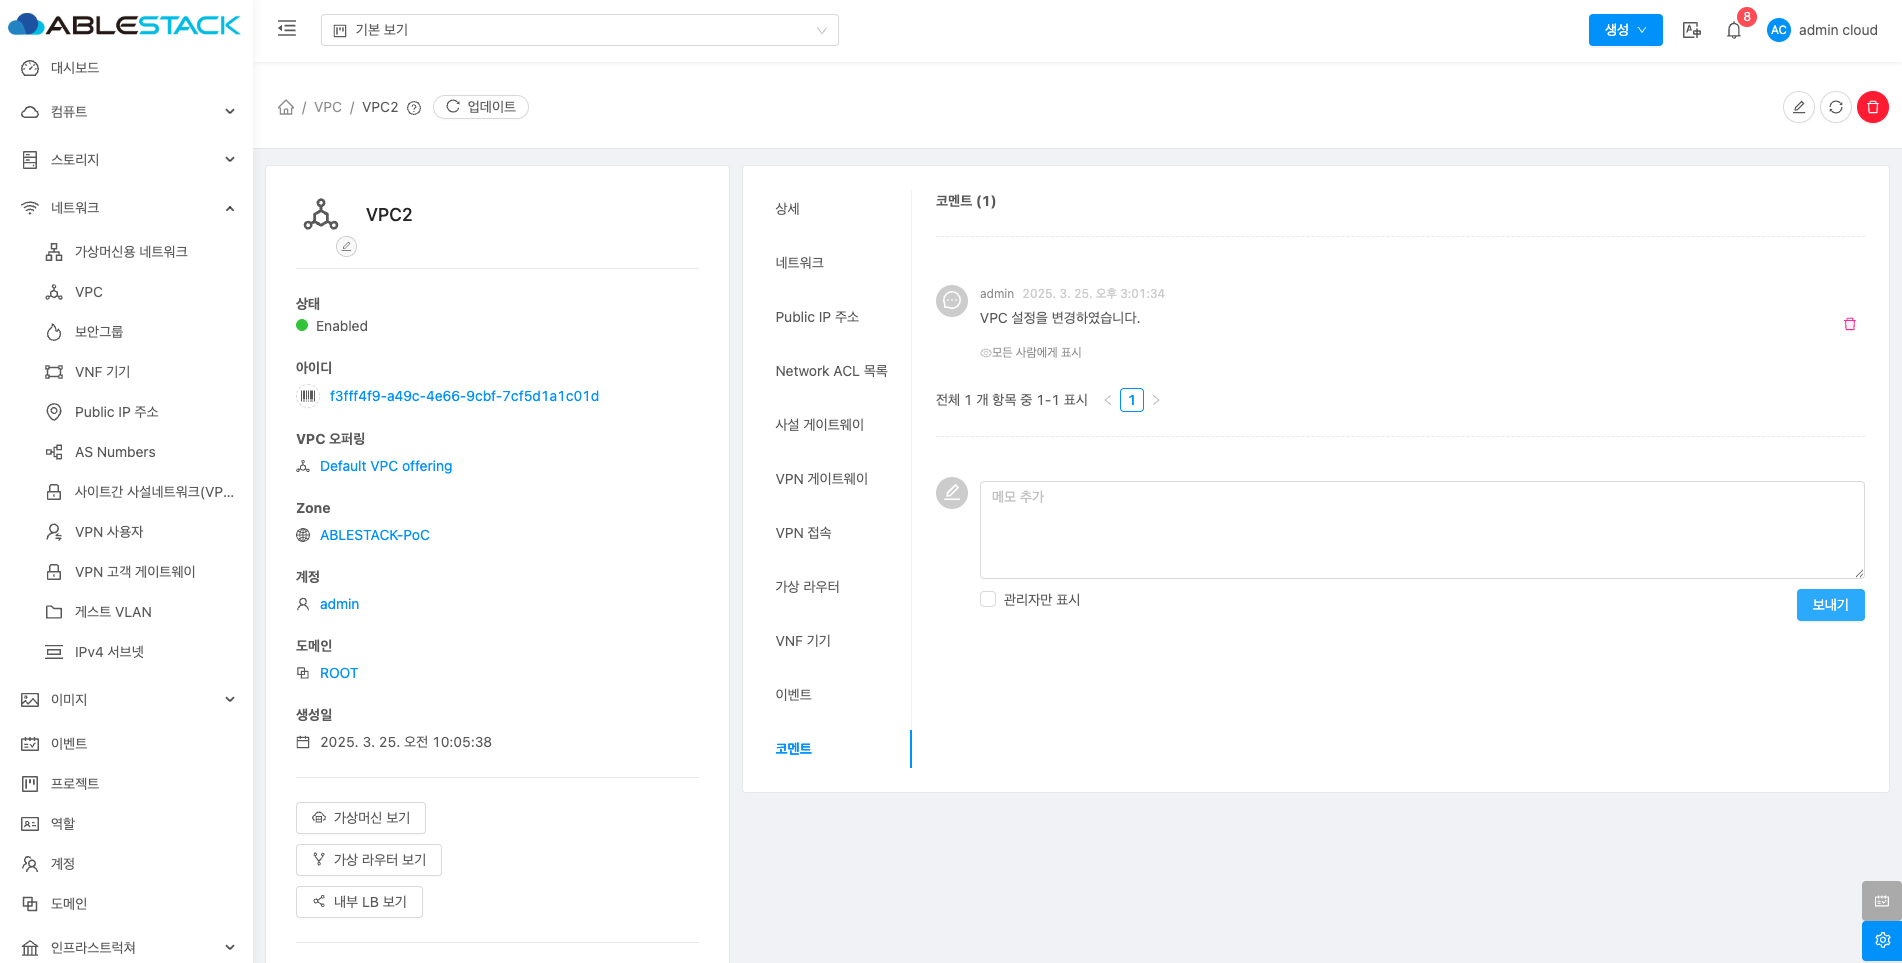Click the refresh icon next to edit
This screenshot has width=1902, height=963.
1835,107
